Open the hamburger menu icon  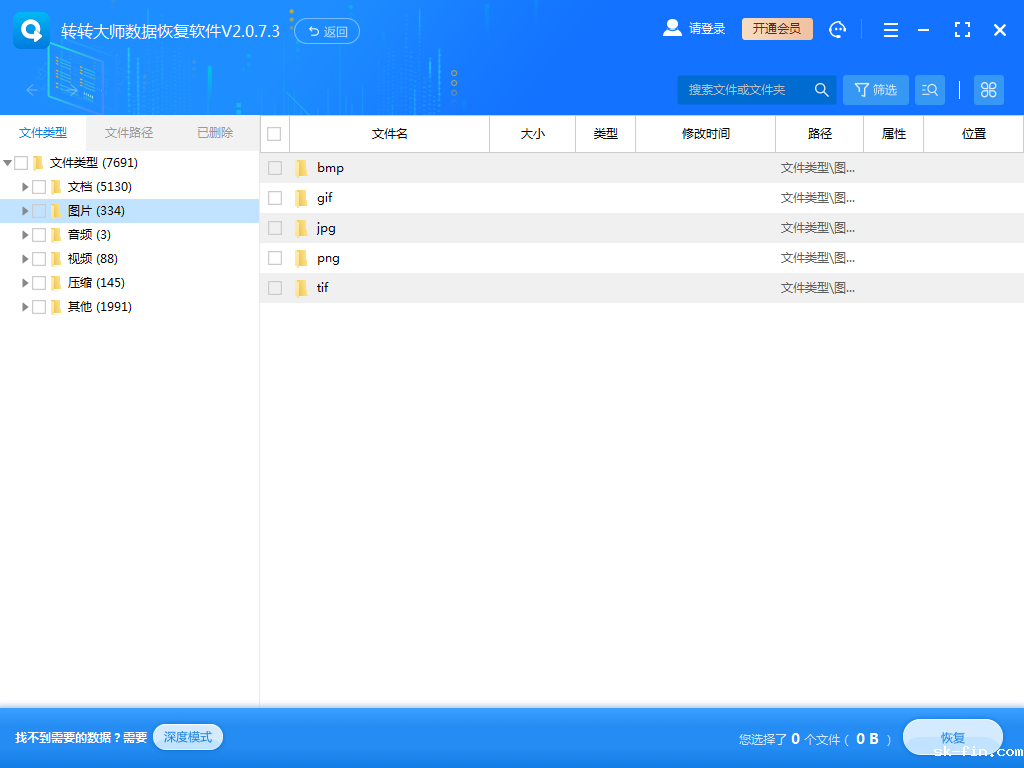click(890, 30)
